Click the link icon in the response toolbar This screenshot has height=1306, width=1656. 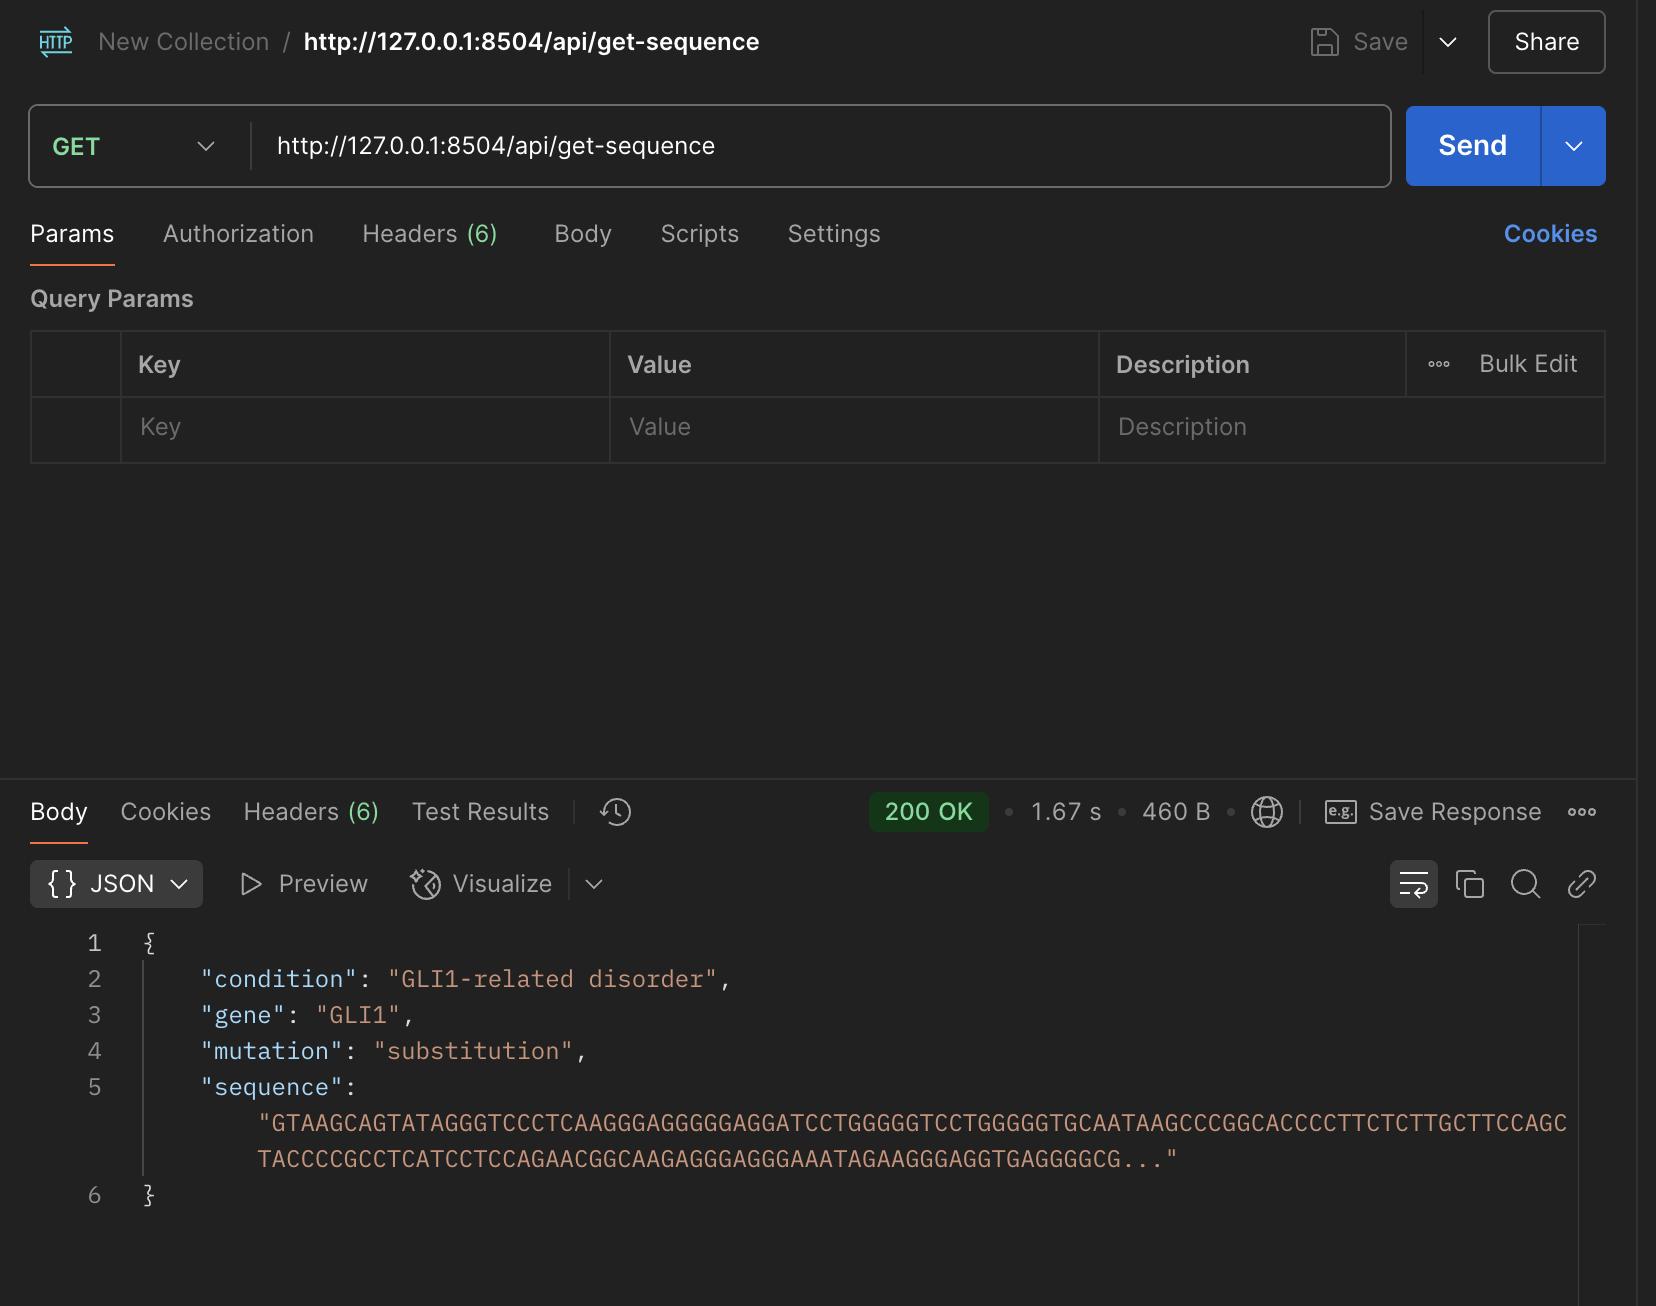coord(1581,884)
